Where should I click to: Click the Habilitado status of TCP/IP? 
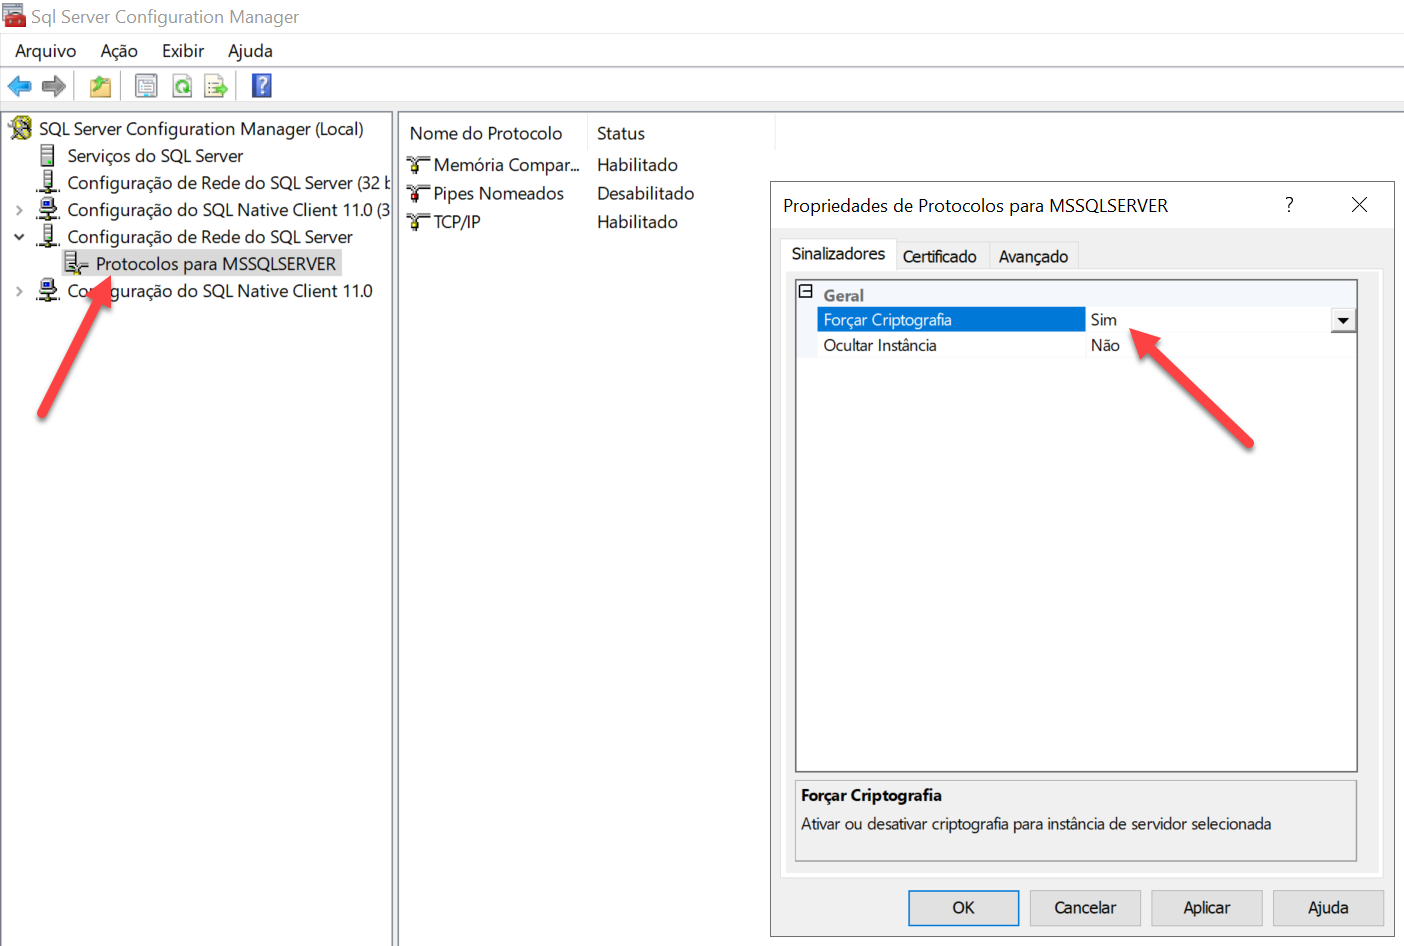click(637, 222)
